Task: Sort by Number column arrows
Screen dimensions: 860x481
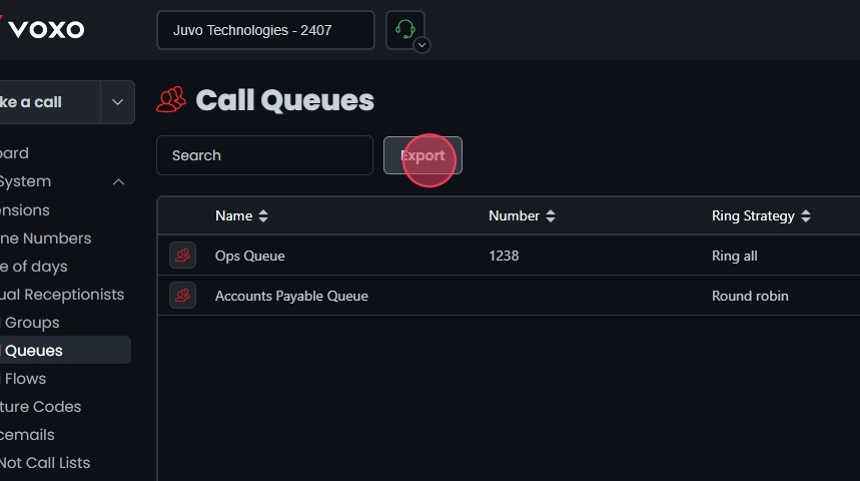Action: (x=550, y=216)
